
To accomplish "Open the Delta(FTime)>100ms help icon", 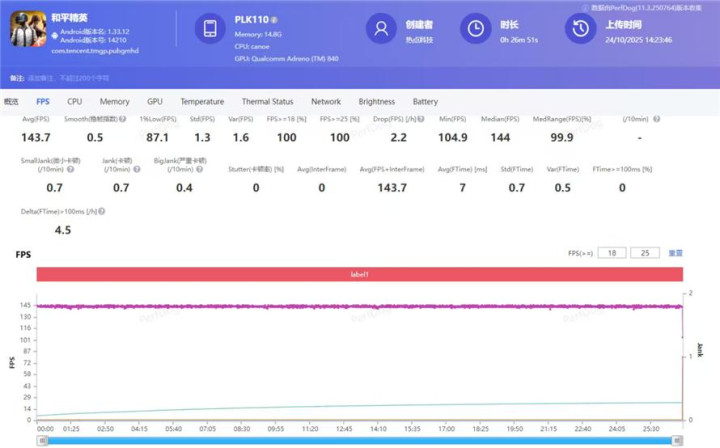I will pyautogui.click(x=101, y=211).
